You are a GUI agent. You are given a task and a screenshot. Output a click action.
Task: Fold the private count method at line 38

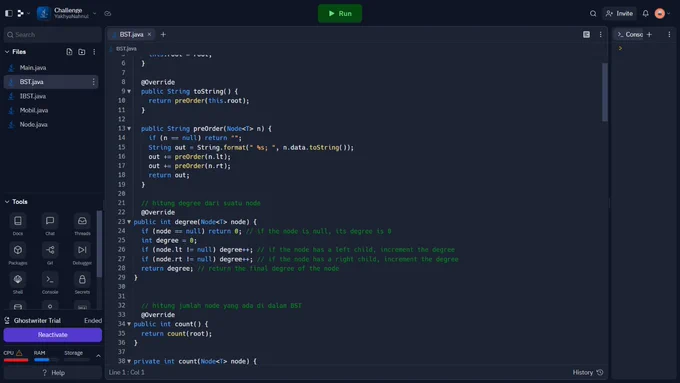tap(129, 361)
